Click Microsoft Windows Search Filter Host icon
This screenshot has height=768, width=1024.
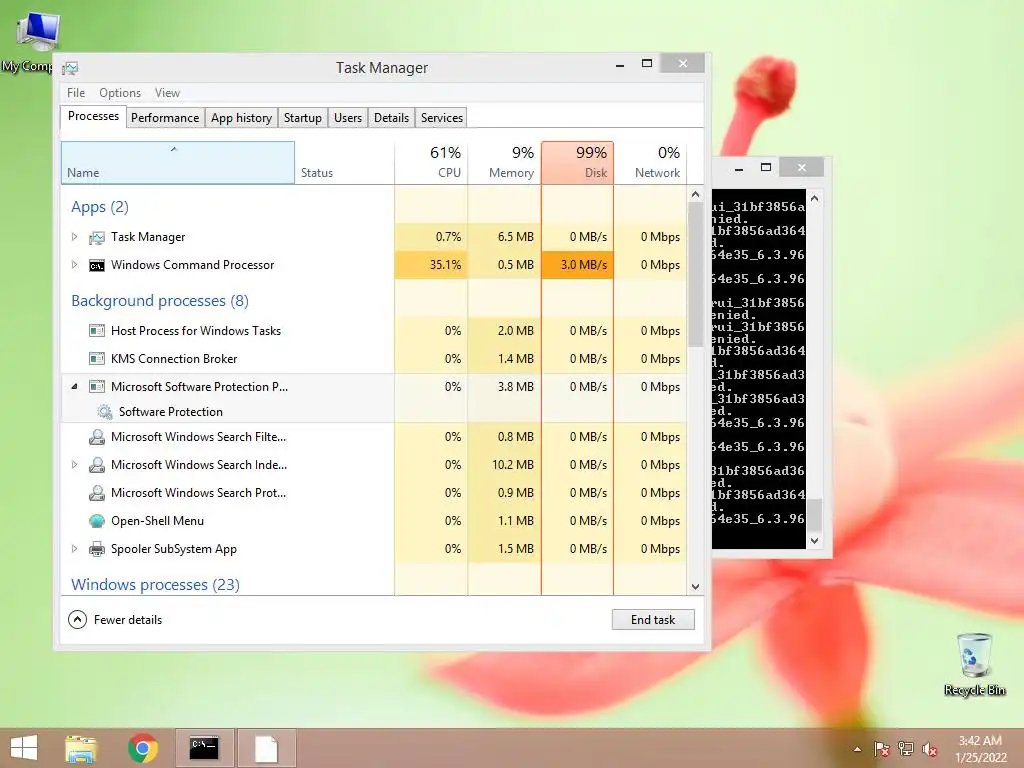[97, 437]
